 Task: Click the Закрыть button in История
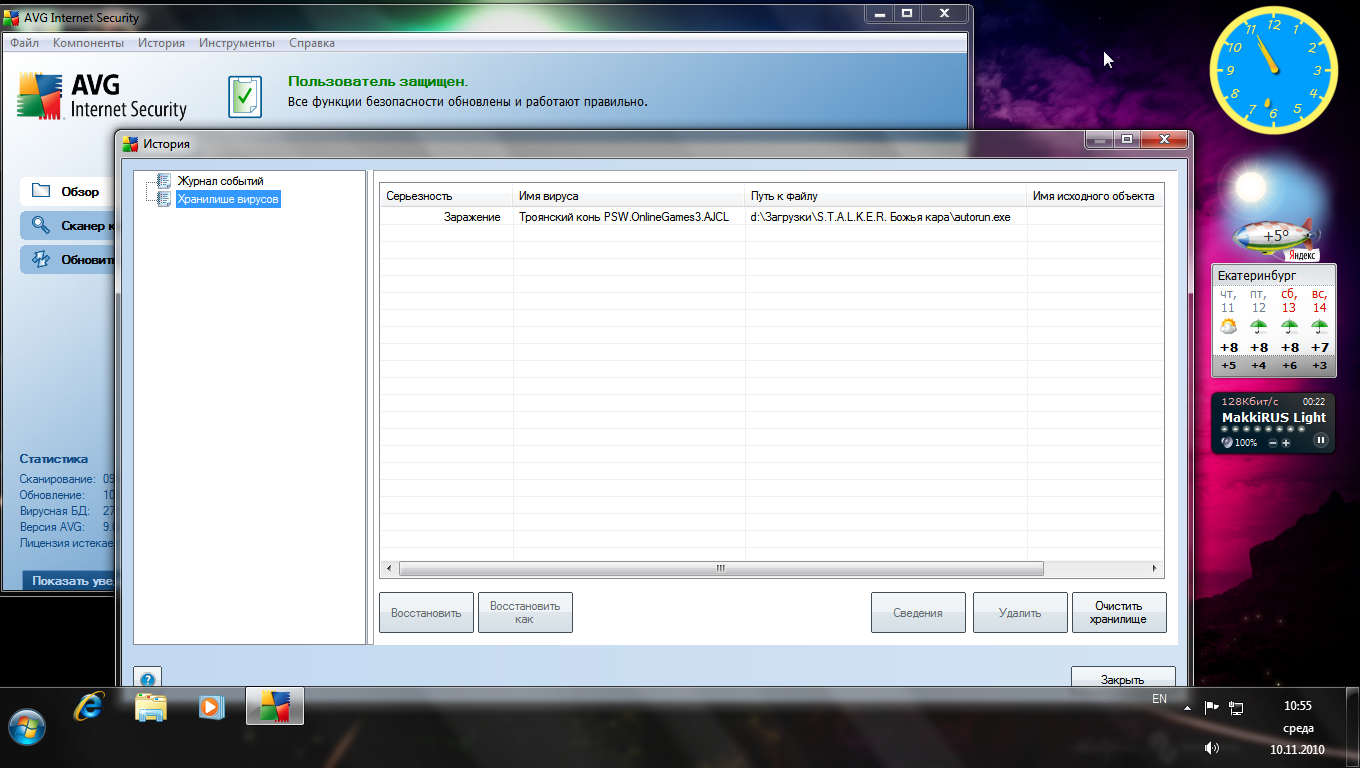click(x=1123, y=677)
